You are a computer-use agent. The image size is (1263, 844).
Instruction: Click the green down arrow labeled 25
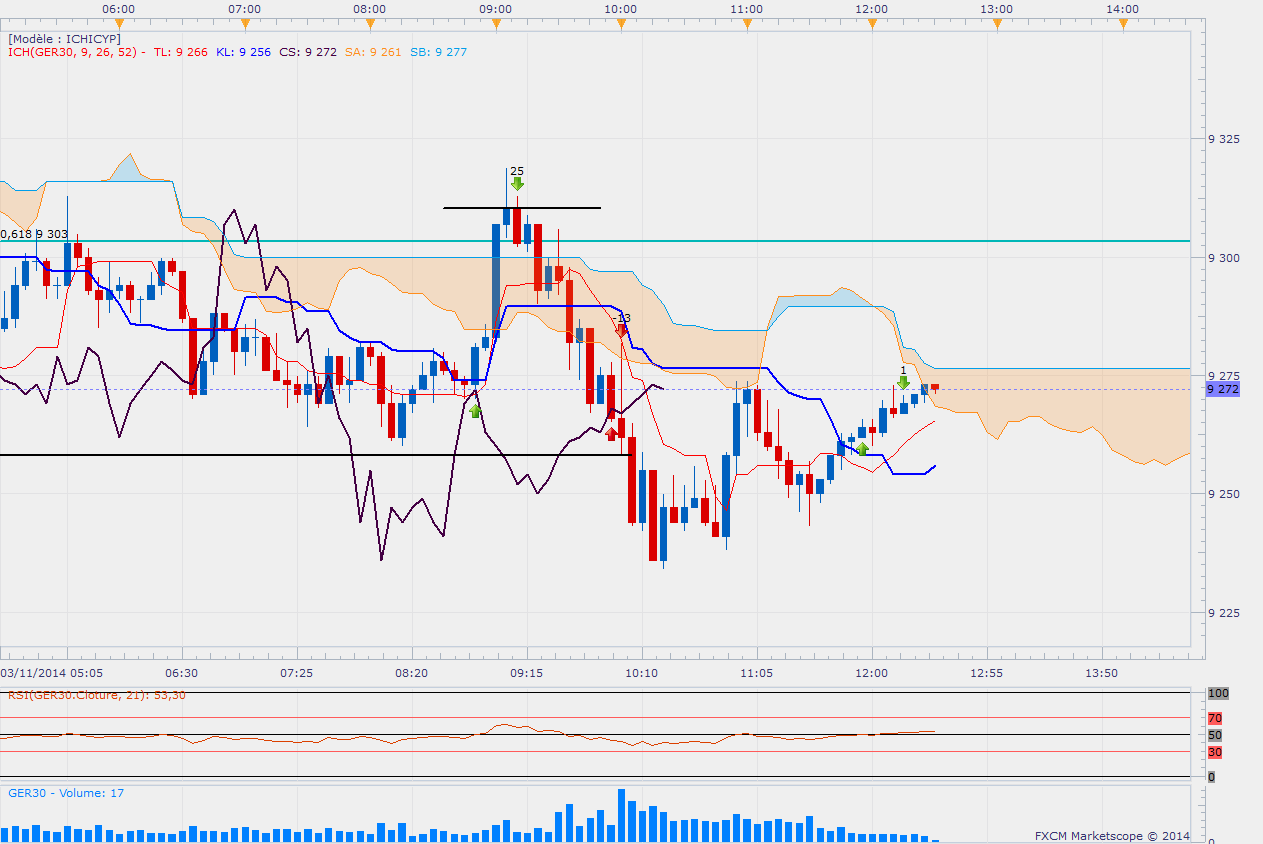click(517, 184)
